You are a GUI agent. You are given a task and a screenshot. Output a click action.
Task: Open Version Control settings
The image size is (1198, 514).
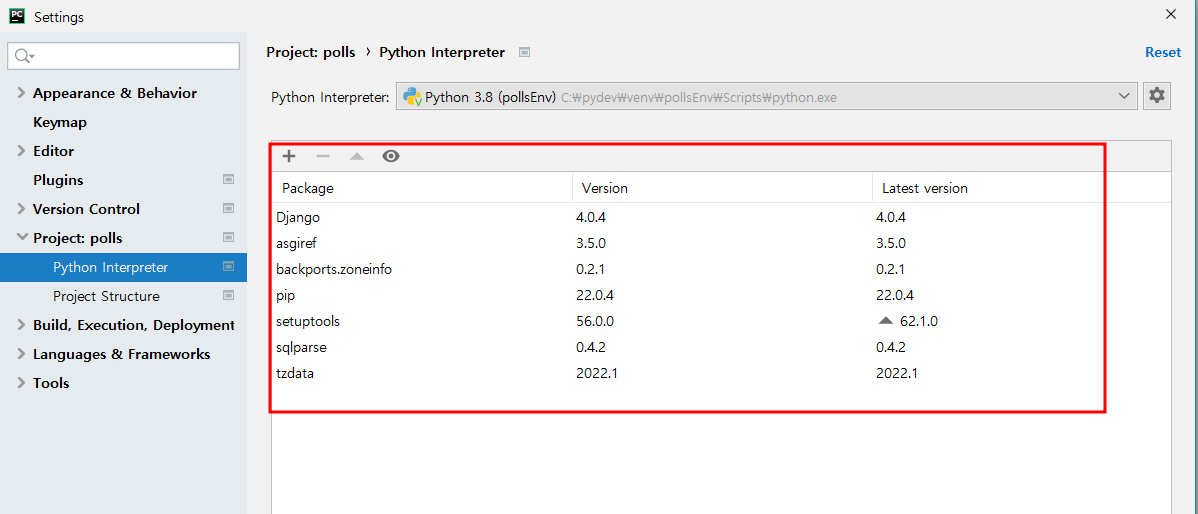pos(86,209)
